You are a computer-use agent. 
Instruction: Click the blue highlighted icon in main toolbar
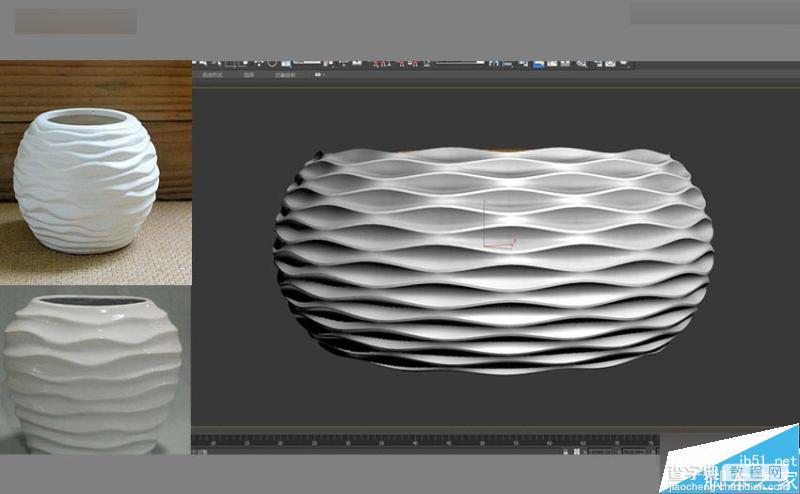538,64
